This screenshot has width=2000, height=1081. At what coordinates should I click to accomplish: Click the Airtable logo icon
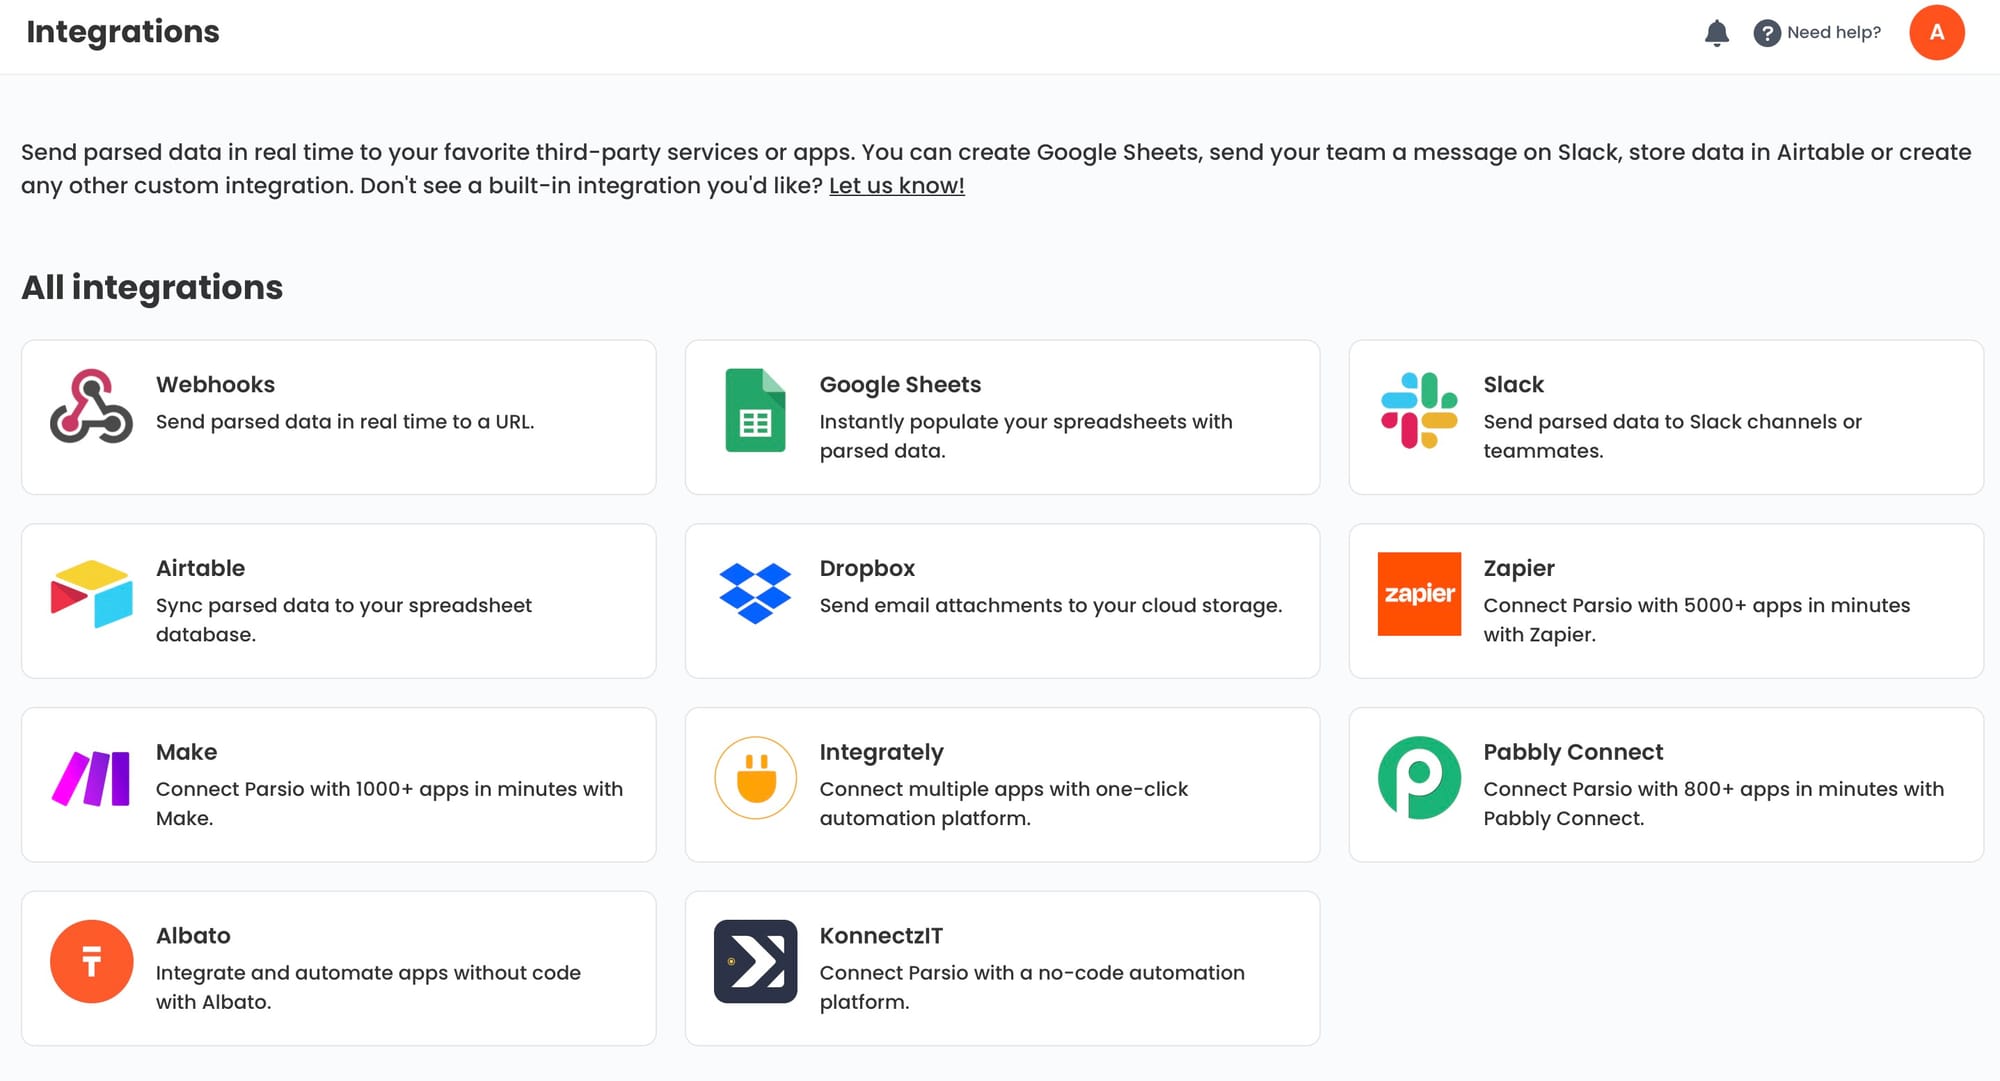pyautogui.click(x=91, y=594)
